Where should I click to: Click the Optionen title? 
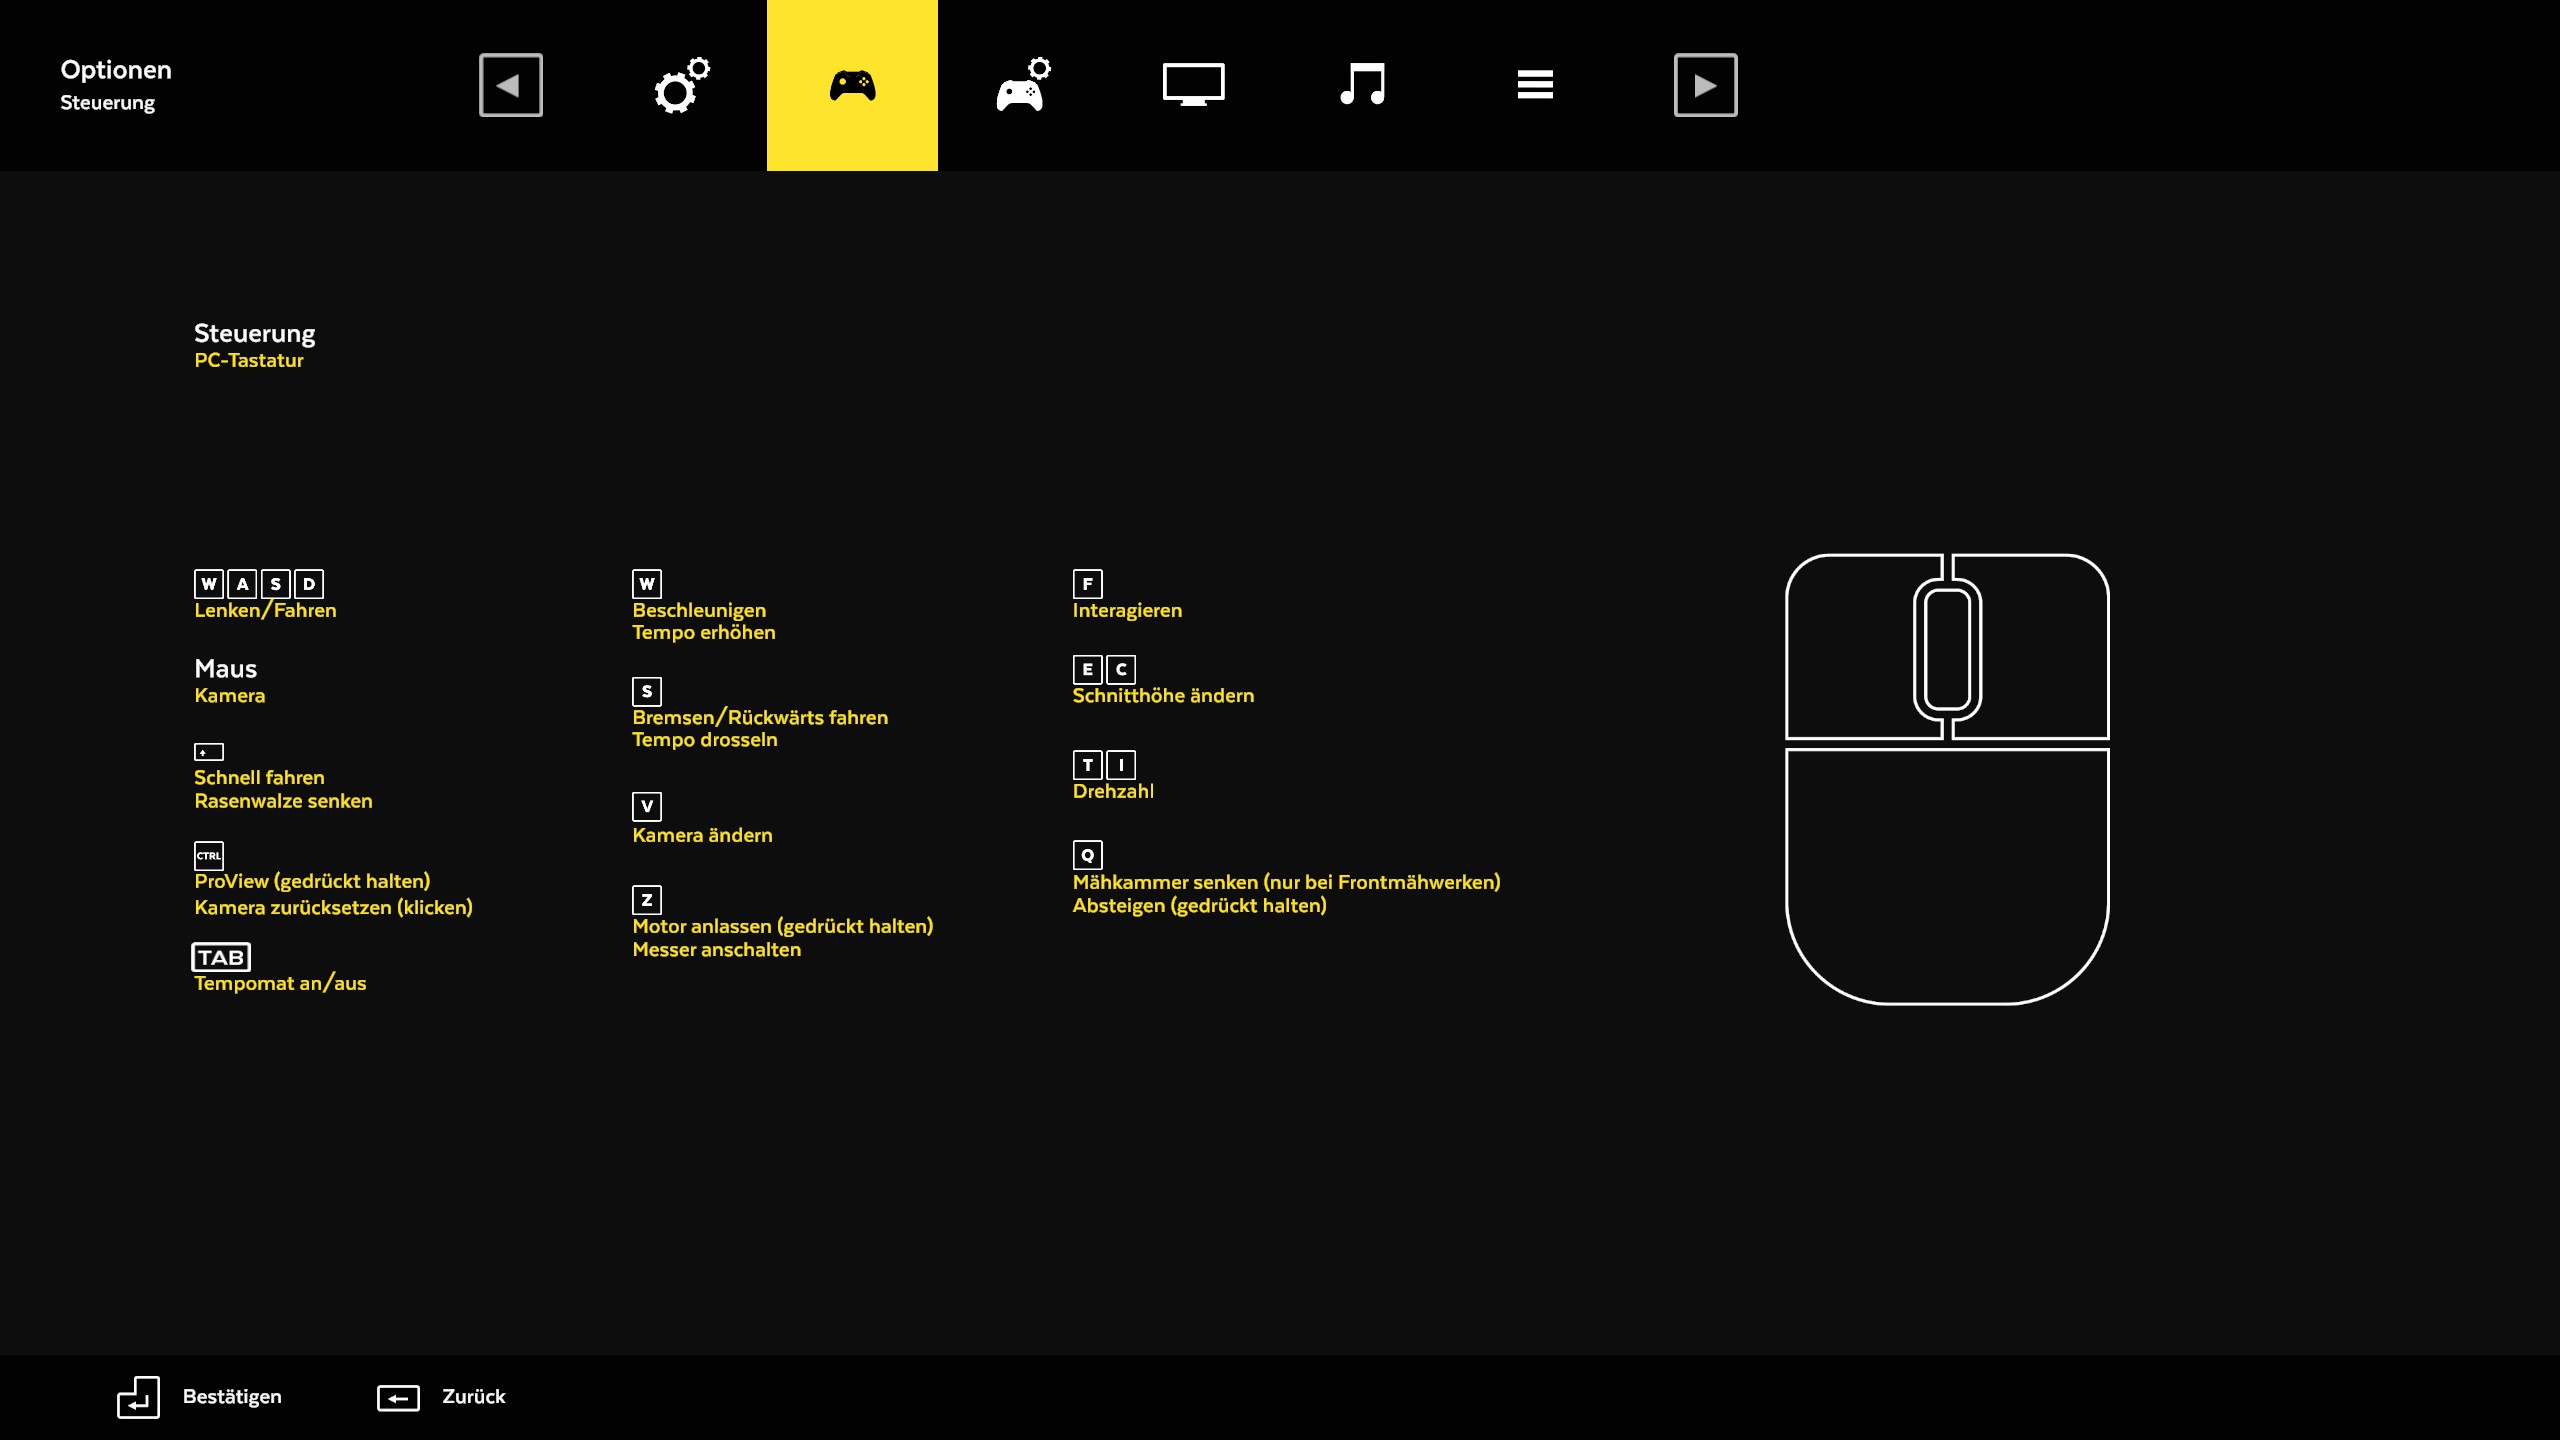[x=116, y=70]
